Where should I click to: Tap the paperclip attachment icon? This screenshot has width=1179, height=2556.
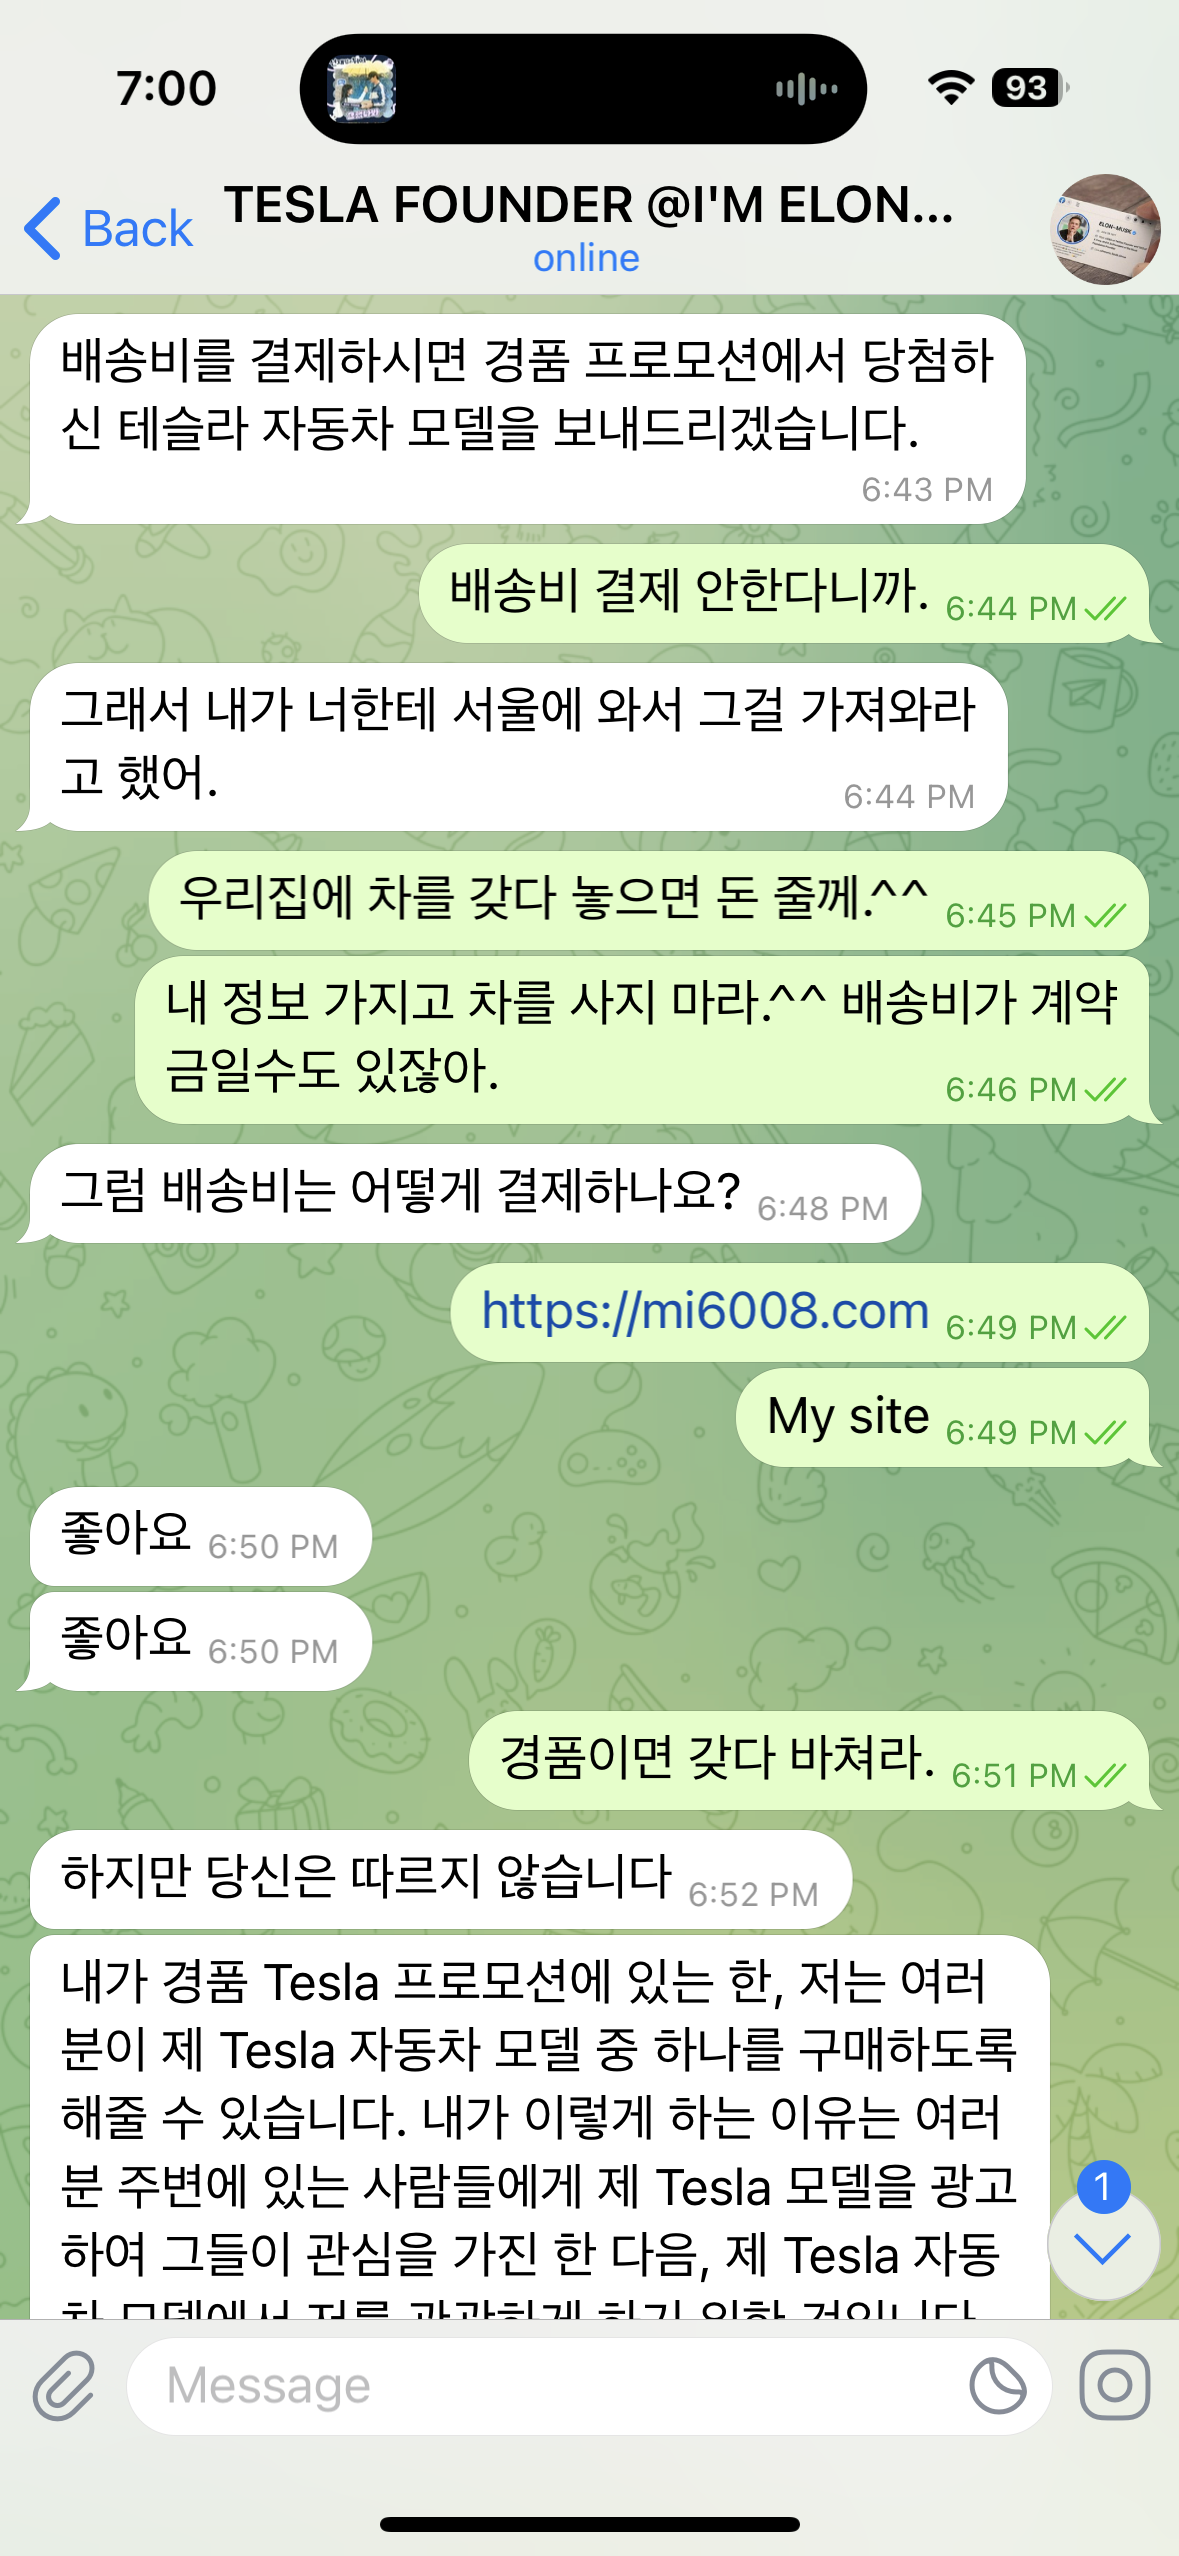point(64,2386)
